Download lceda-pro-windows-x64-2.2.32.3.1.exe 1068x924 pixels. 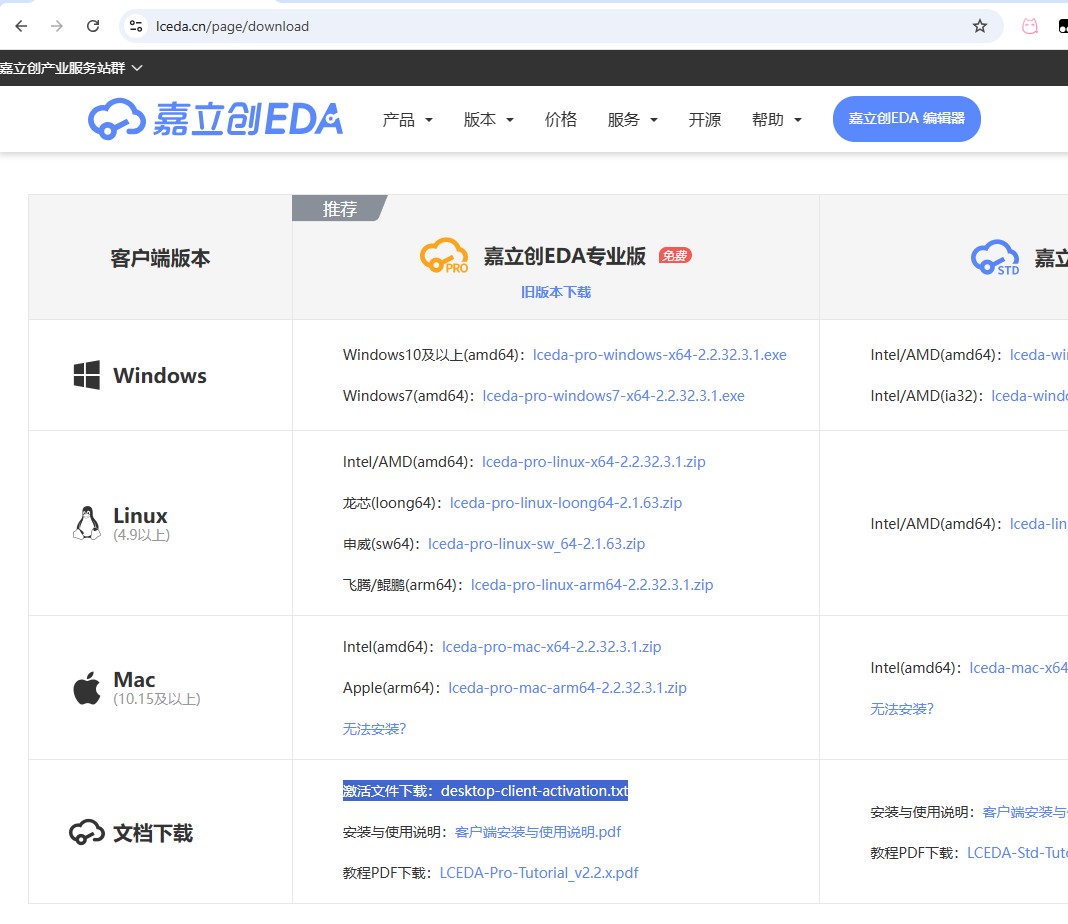pyautogui.click(x=659, y=355)
